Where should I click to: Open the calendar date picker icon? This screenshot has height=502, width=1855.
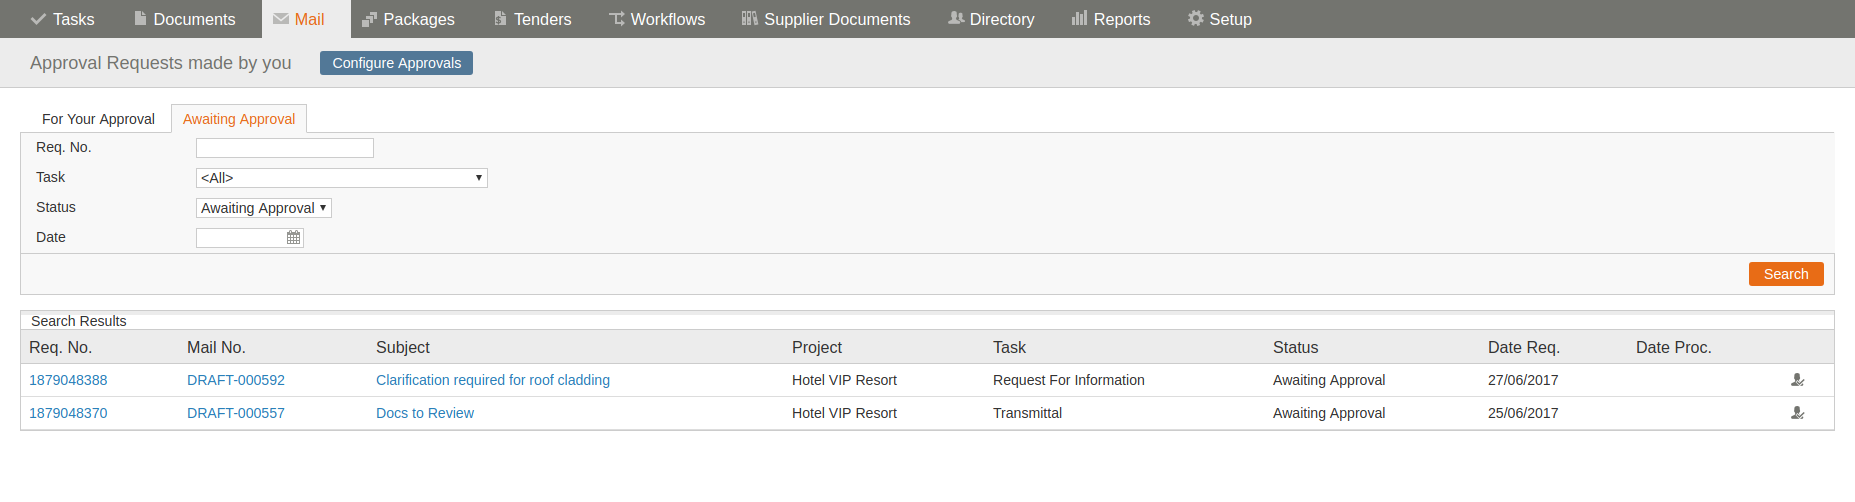(x=293, y=238)
